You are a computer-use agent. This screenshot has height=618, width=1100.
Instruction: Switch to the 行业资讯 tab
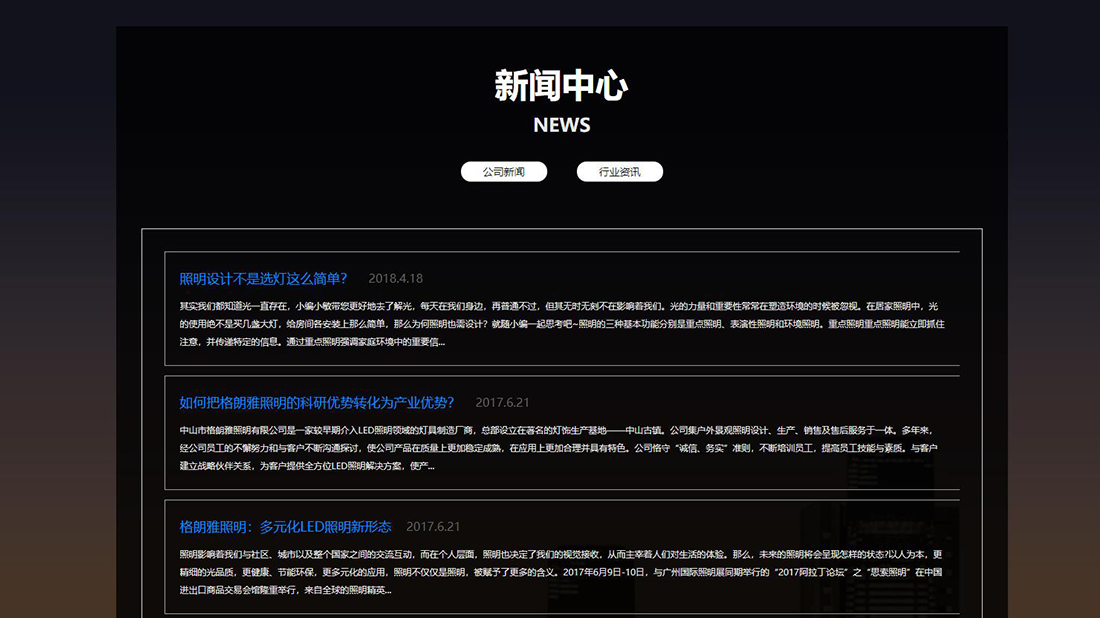(x=619, y=171)
